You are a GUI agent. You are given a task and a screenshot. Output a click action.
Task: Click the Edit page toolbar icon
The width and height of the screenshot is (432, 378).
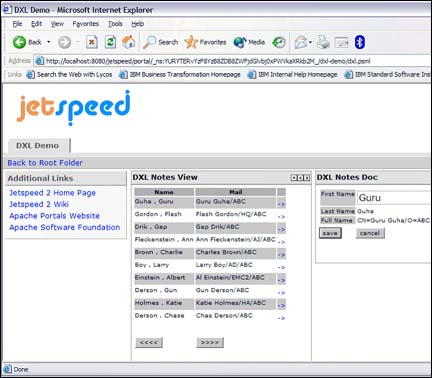341,42
